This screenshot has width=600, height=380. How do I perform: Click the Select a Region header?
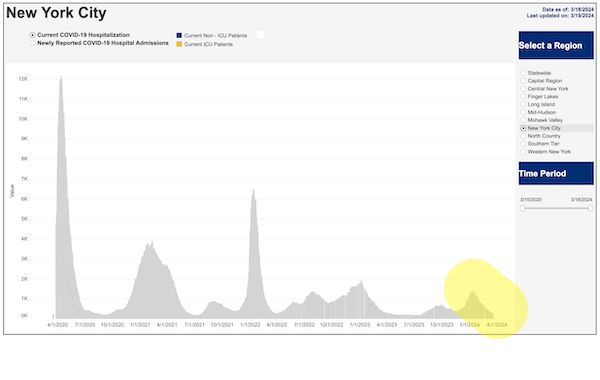pos(556,45)
